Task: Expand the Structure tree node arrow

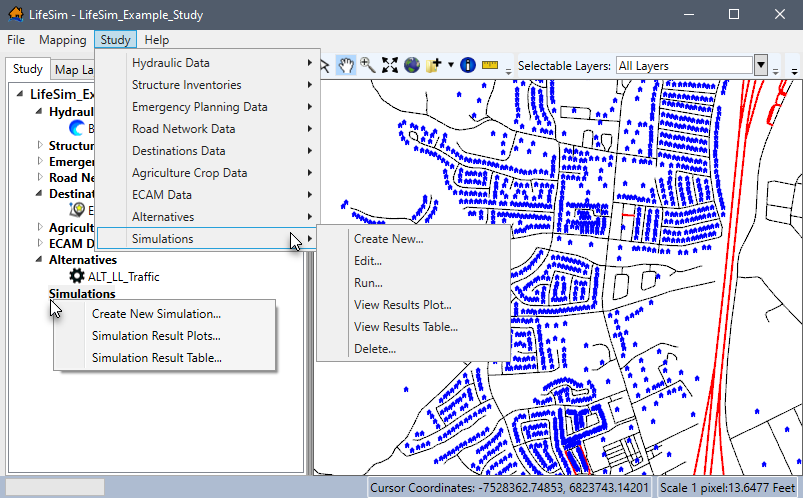Action: 40,145
